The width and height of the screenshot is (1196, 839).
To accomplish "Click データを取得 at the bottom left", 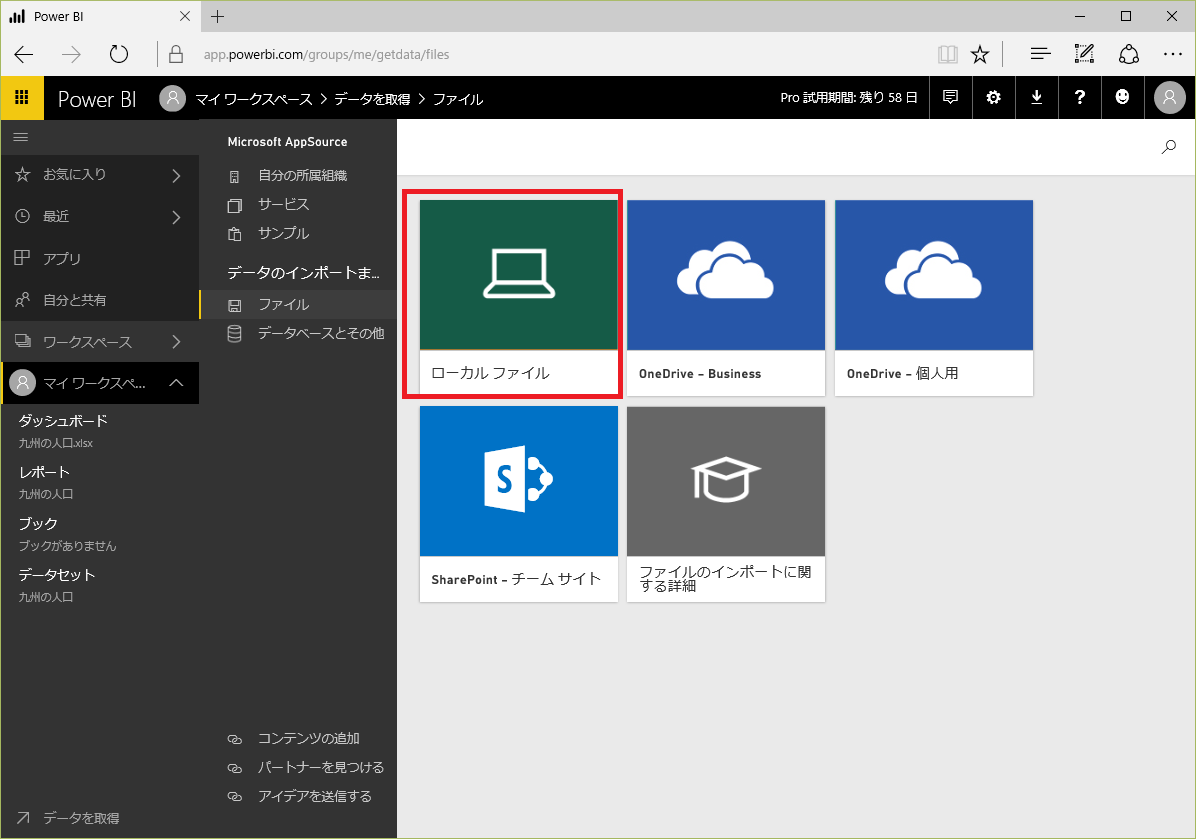I will (81, 818).
